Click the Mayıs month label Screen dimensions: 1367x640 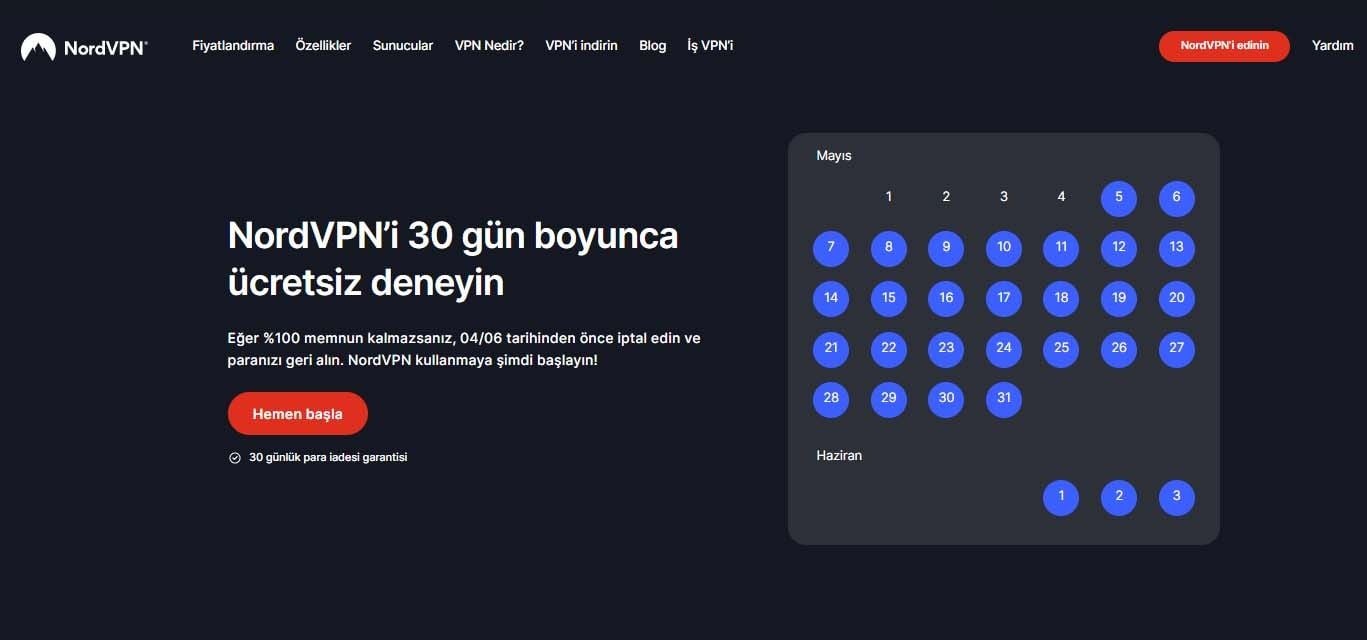[834, 156]
